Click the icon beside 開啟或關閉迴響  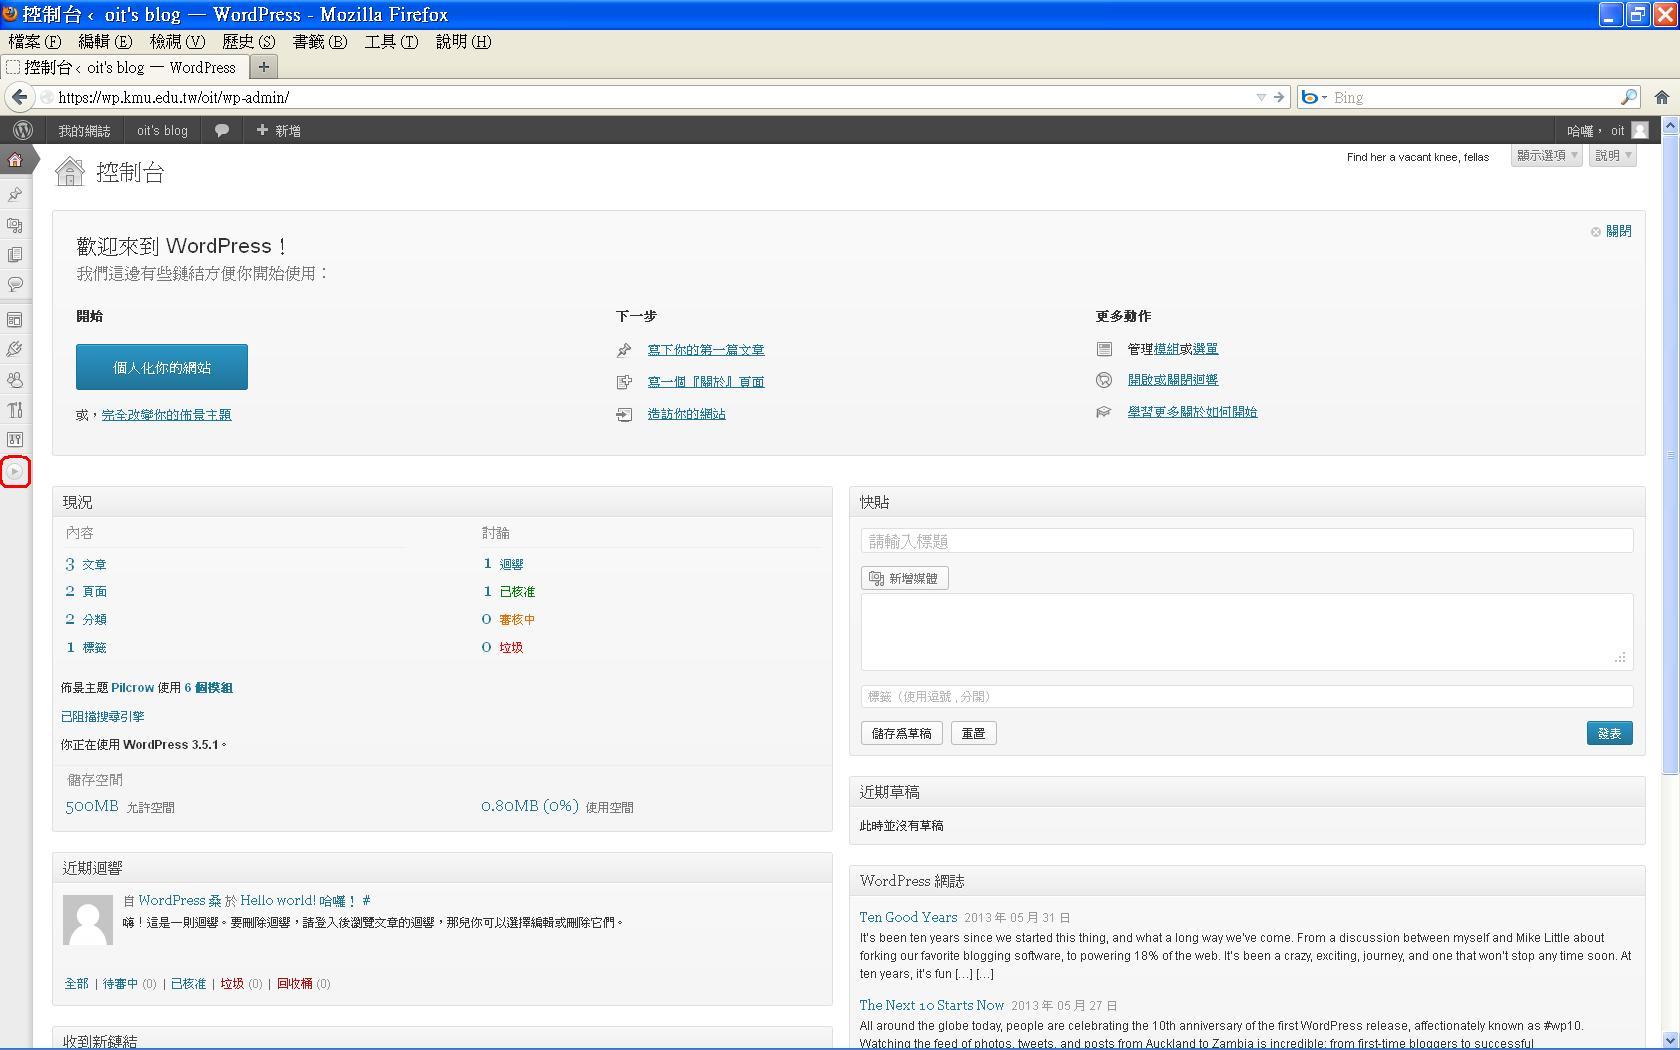1104,380
